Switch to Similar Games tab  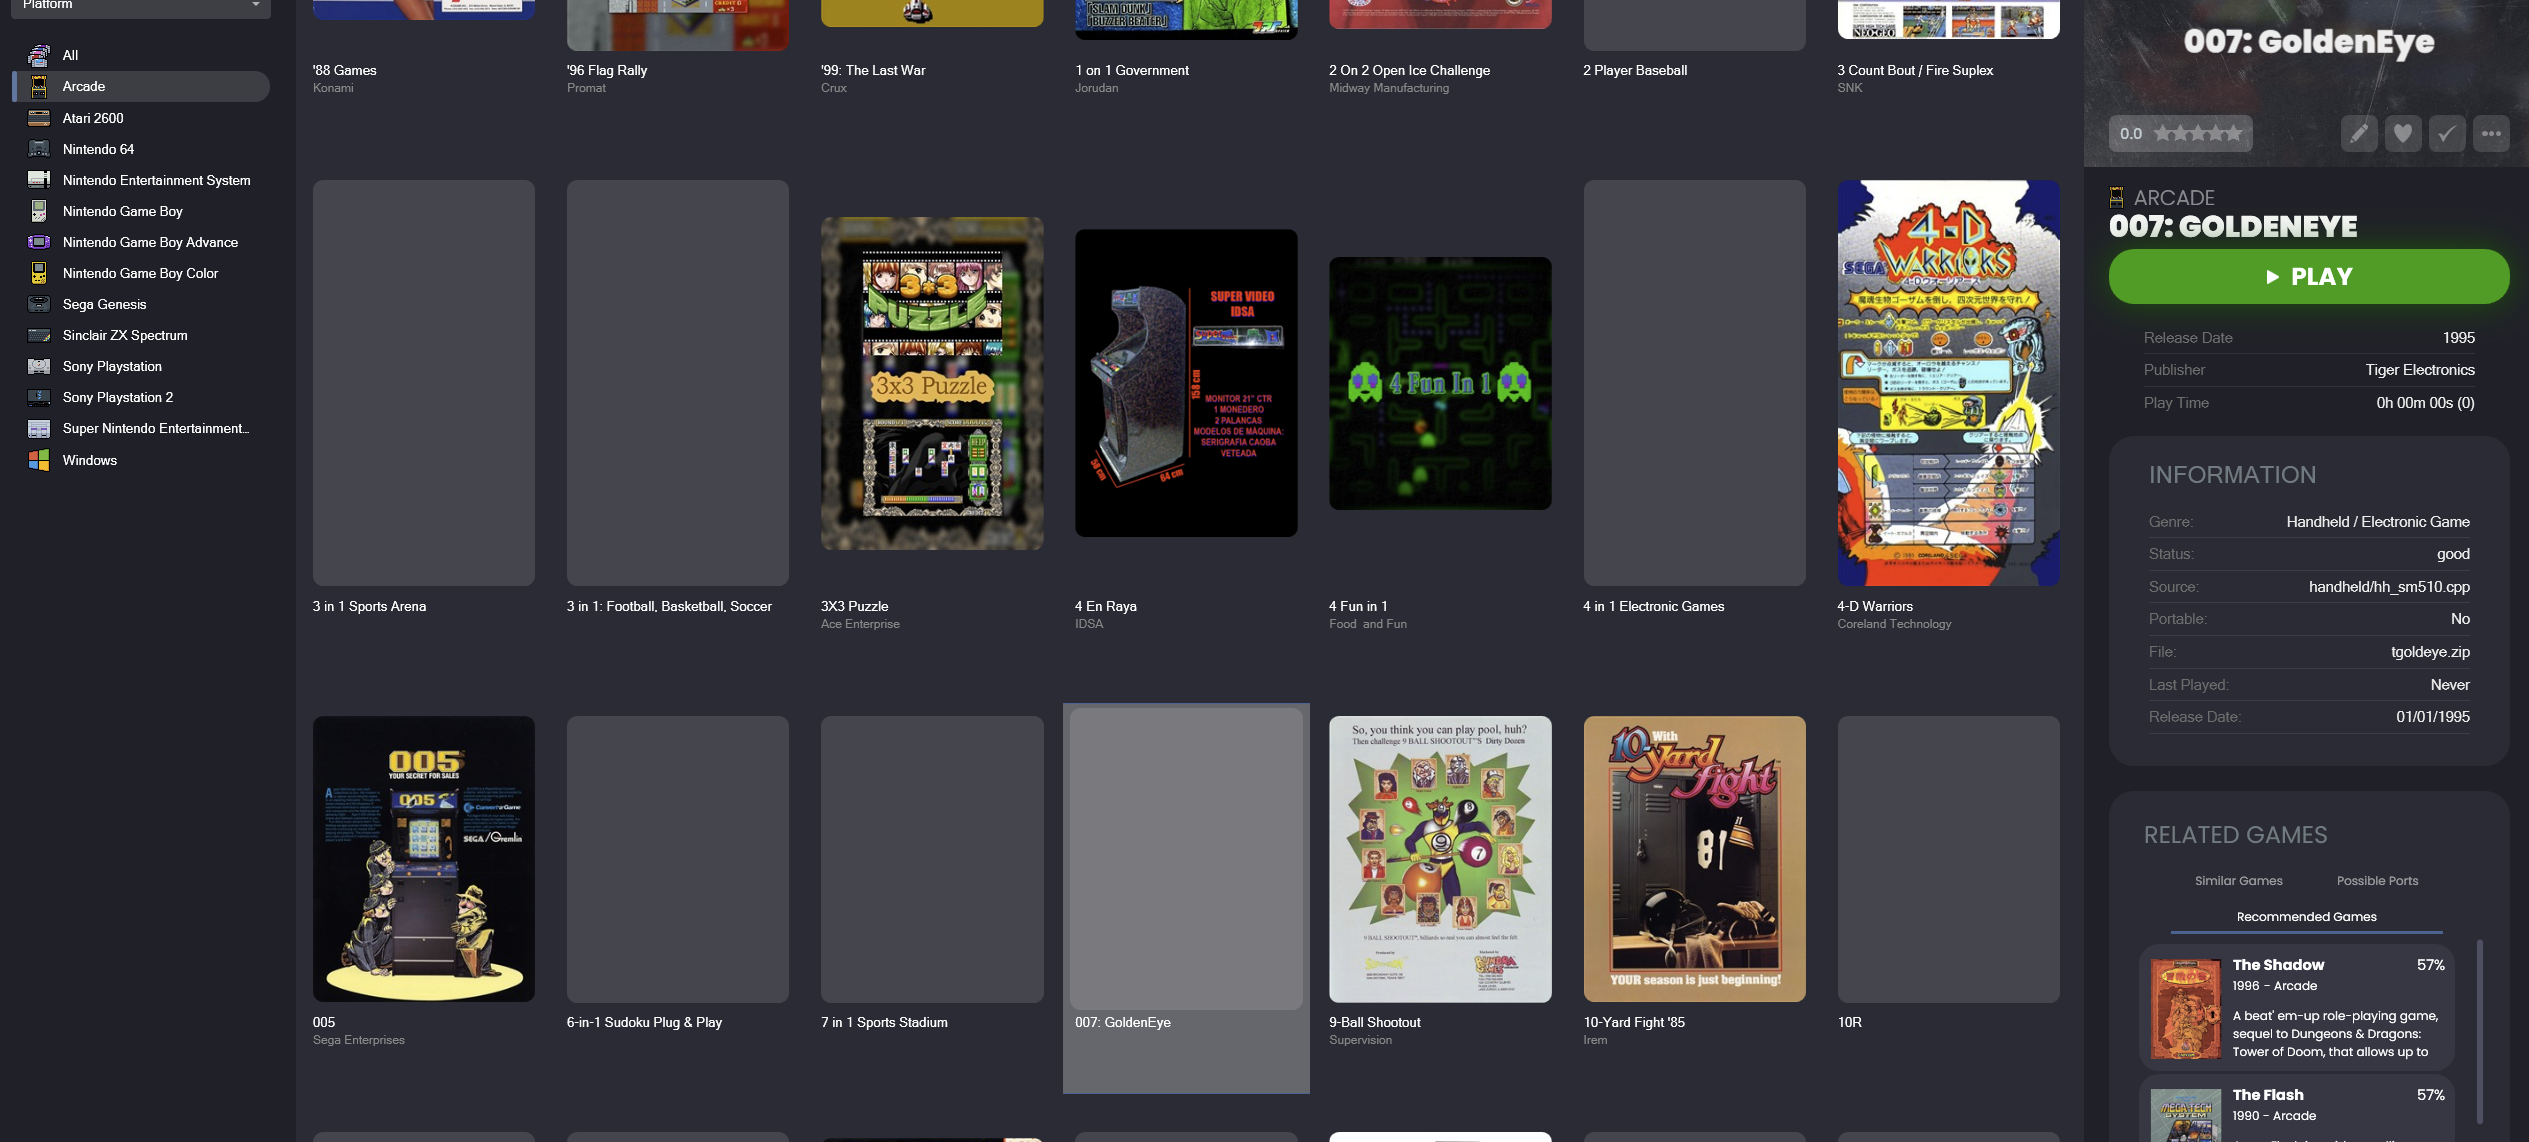click(2238, 881)
